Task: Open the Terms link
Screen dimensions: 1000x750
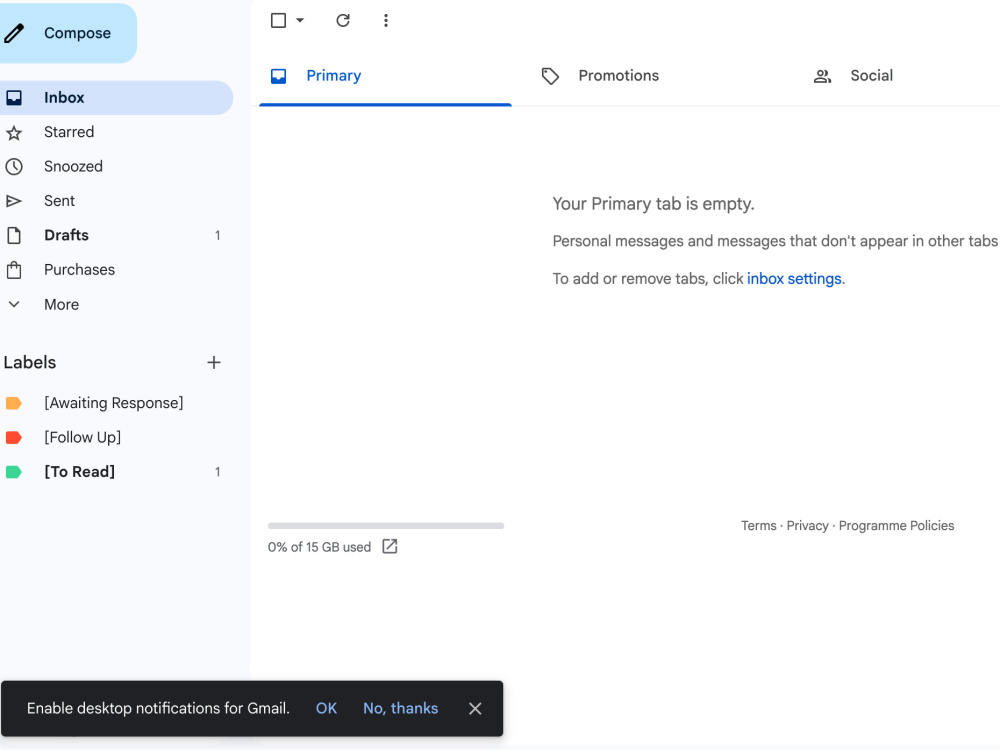Action: pos(758,526)
